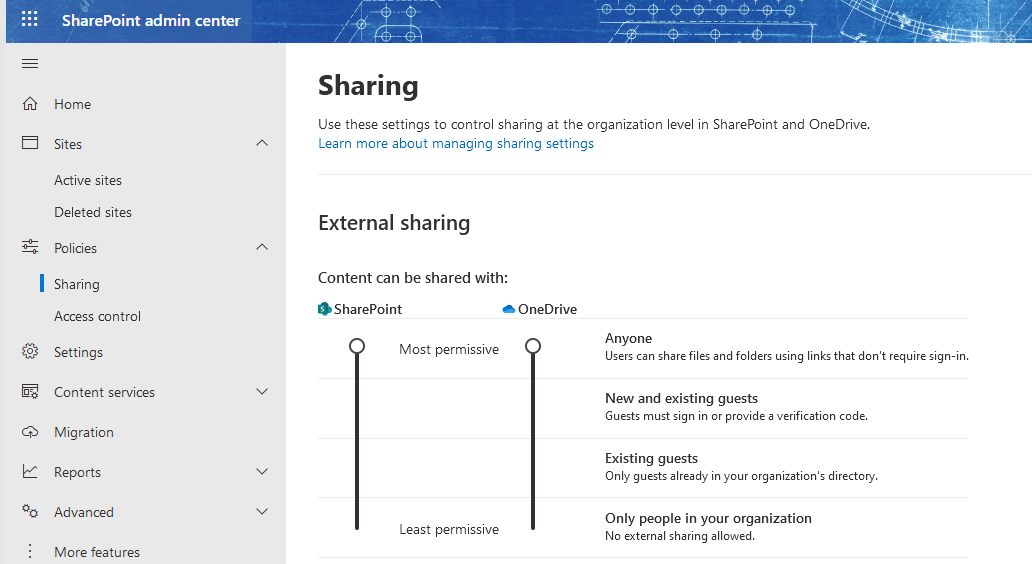The width and height of the screenshot is (1032, 564).
Task: Click the Reports chart icon
Action: point(30,472)
